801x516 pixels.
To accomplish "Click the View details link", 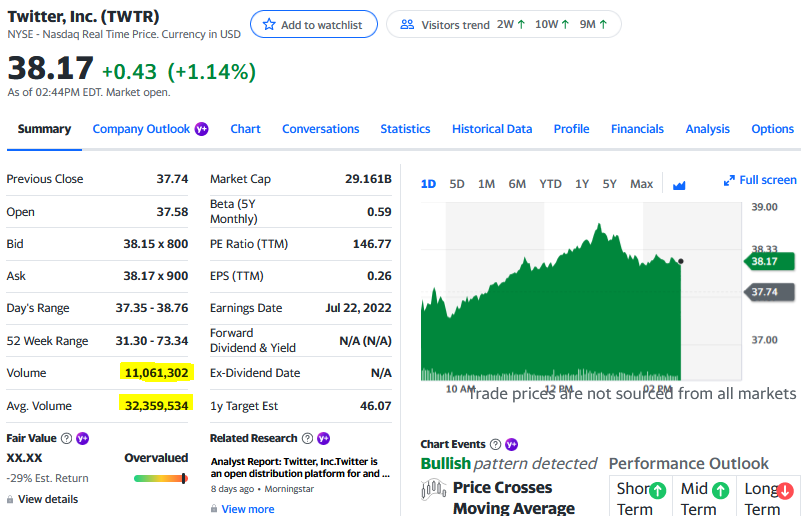I will tap(48, 499).
